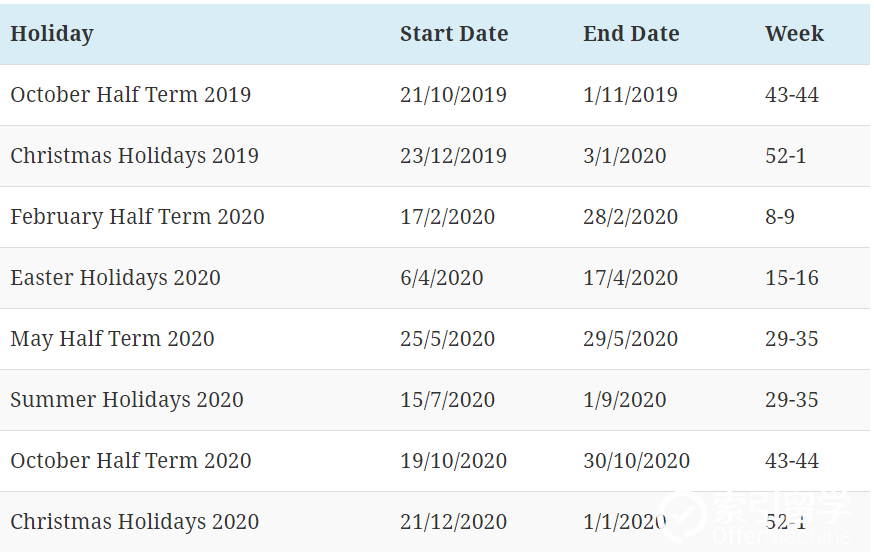Select start date 17/2/2020 cell
This screenshot has width=874, height=554.
click(x=447, y=217)
